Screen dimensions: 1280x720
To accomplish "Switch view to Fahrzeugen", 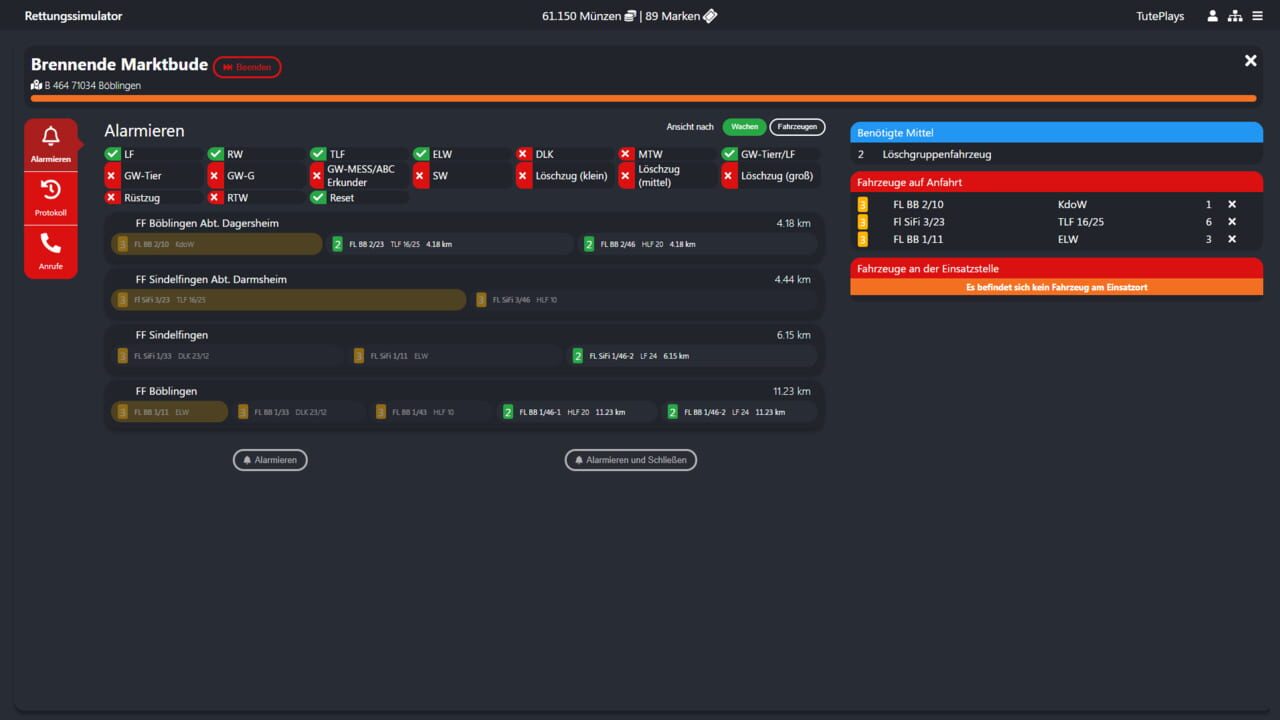I will click(797, 127).
